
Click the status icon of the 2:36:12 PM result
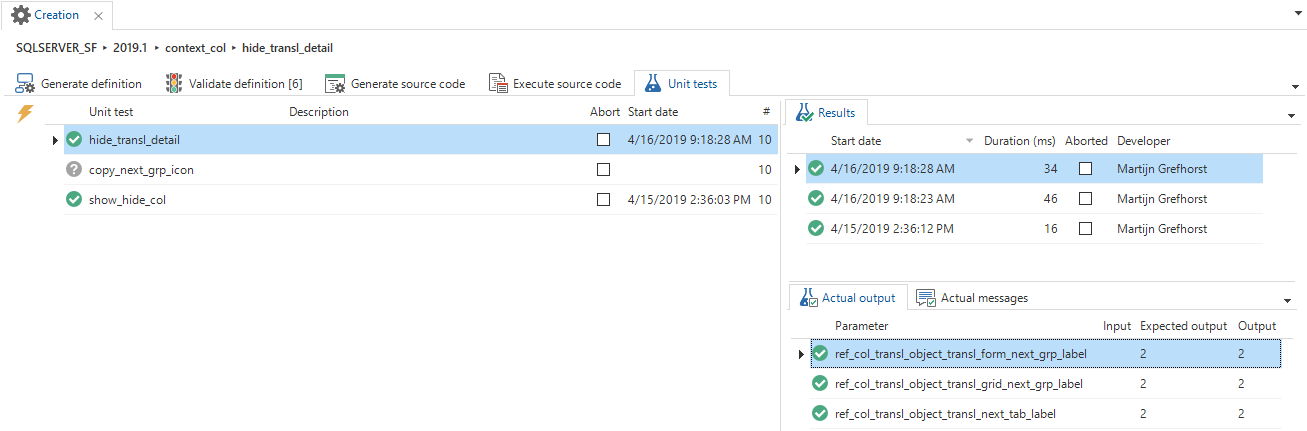pyautogui.click(x=816, y=229)
